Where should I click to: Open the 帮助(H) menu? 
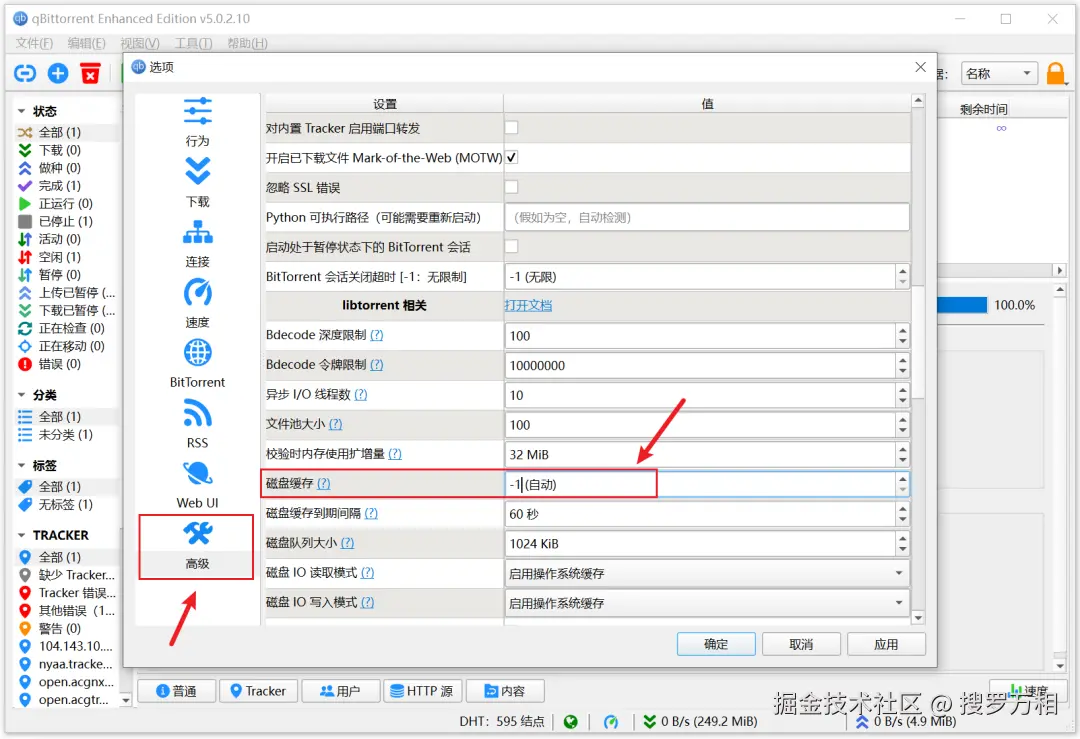pyautogui.click(x=247, y=43)
